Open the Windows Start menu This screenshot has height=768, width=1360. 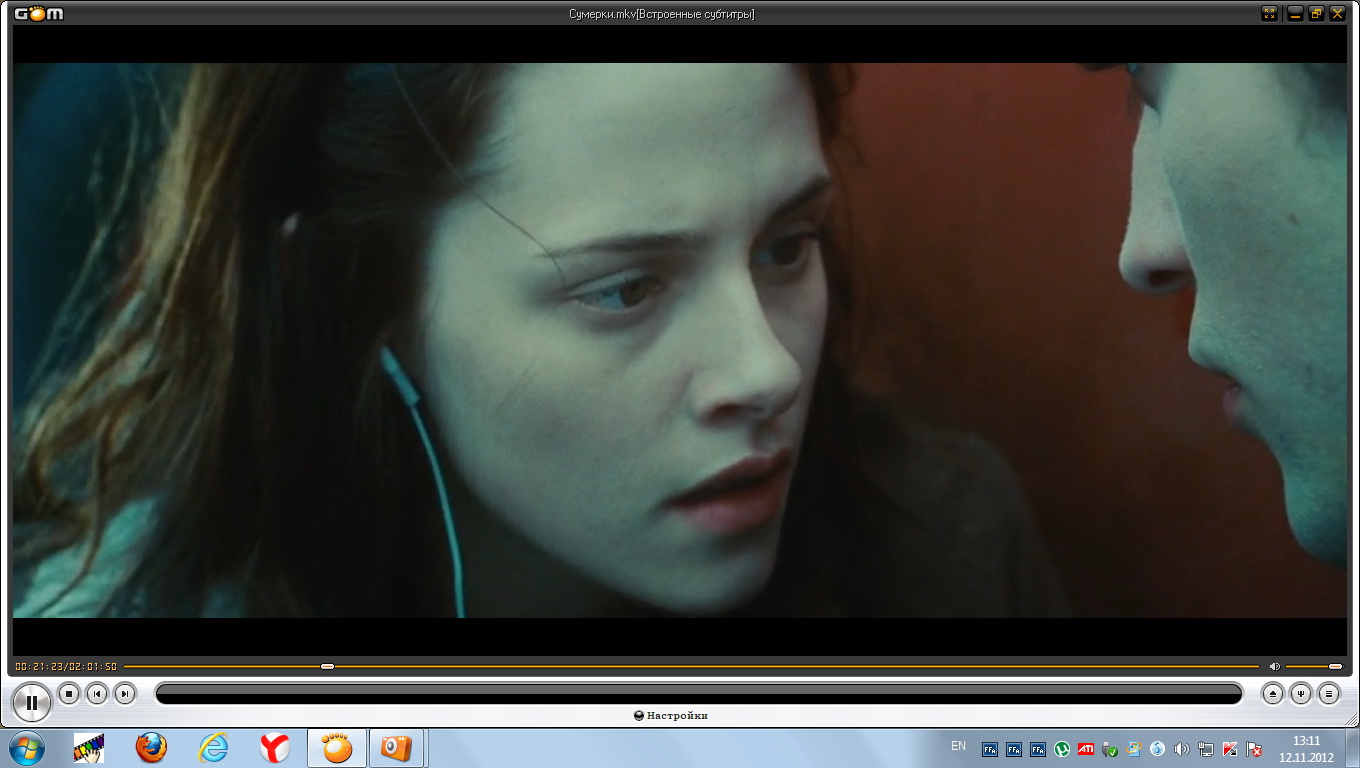(25, 748)
